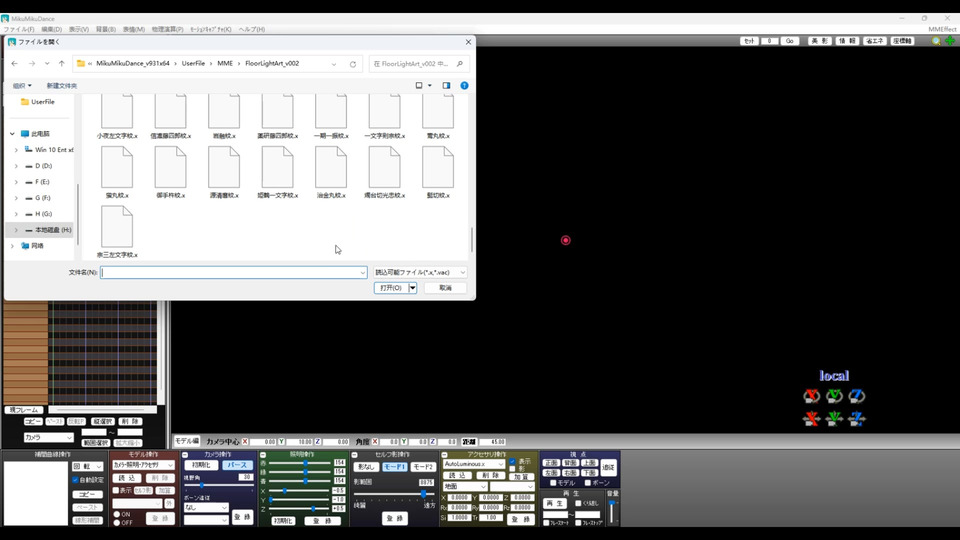
Task: Select the 一文字則宗紋.x file icon
Action: [384, 111]
